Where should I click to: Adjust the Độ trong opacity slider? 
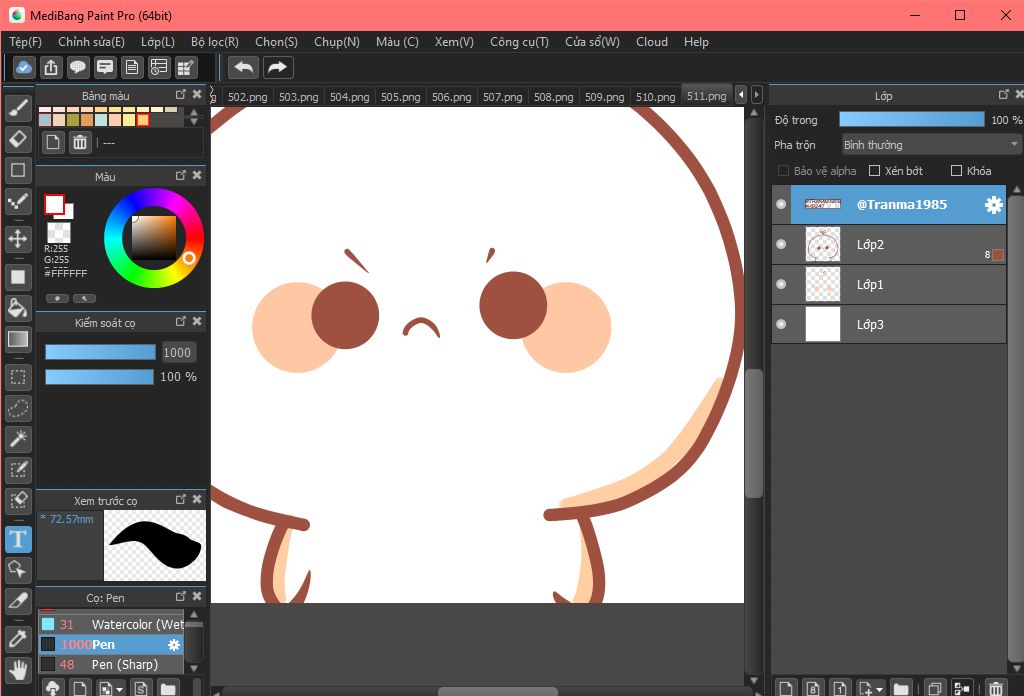tap(912, 119)
